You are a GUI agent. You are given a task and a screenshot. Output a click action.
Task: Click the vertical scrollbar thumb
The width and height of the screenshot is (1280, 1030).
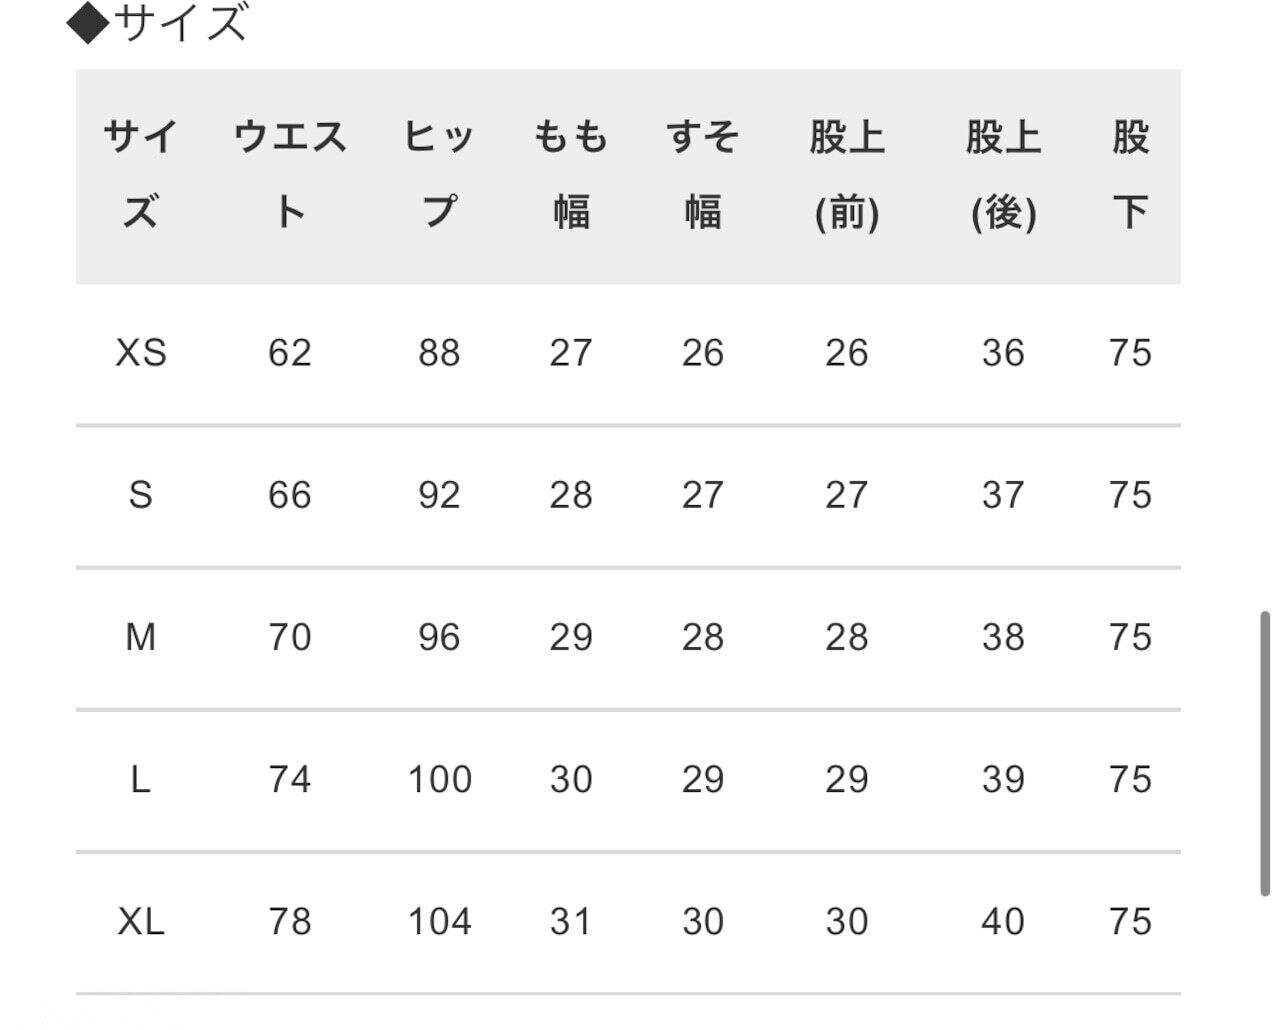(1266, 754)
